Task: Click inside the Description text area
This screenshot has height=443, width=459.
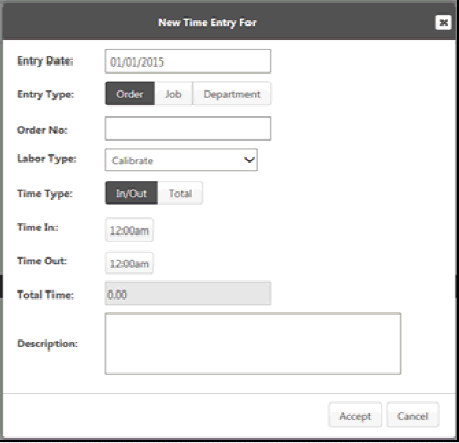Action: coord(253,344)
